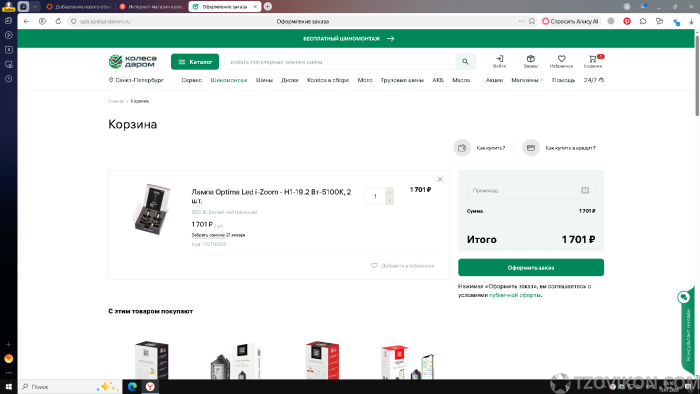Click the Windows Start button
The width and height of the screenshot is (700, 394).
pyautogui.click(x=8, y=387)
